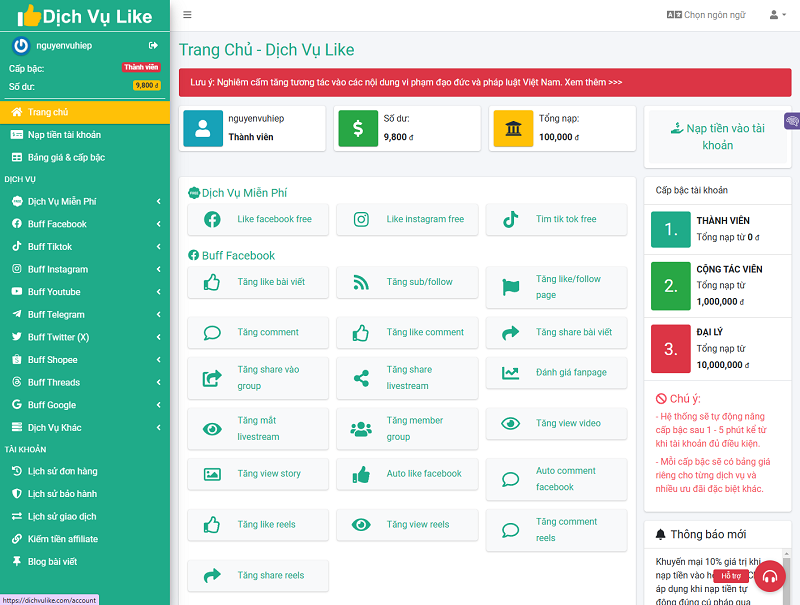
Task: Click Nạp tiền vào tài khoản button
Action: click(717, 137)
